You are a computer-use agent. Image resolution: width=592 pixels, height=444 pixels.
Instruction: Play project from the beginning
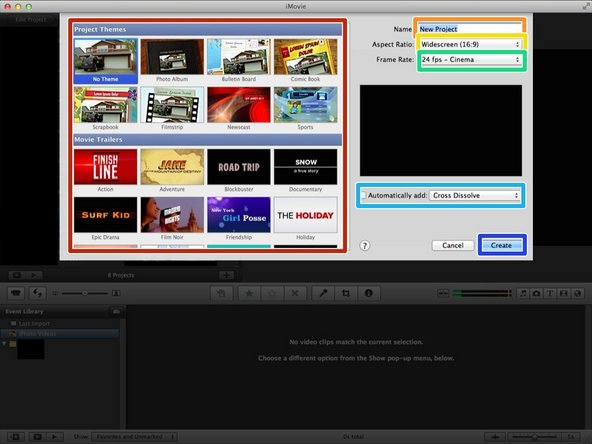34,275
